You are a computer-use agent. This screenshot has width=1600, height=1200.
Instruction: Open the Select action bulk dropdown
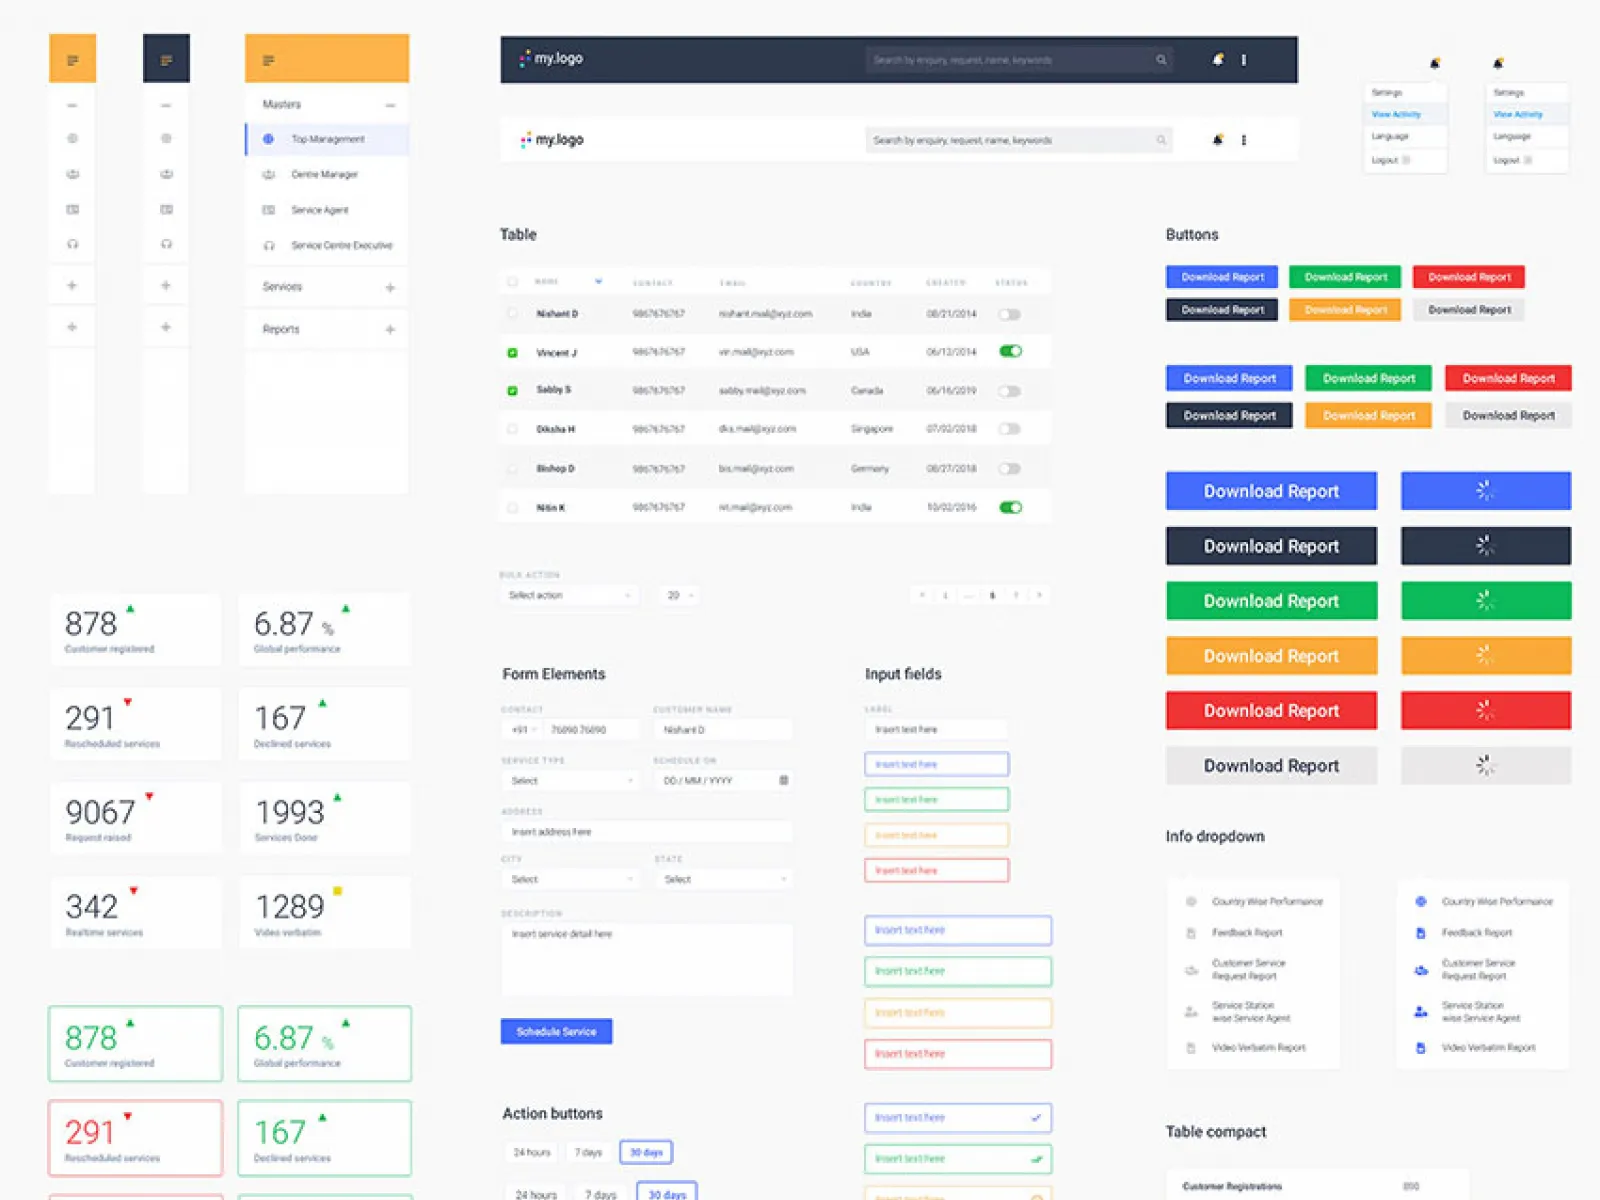(568, 595)
